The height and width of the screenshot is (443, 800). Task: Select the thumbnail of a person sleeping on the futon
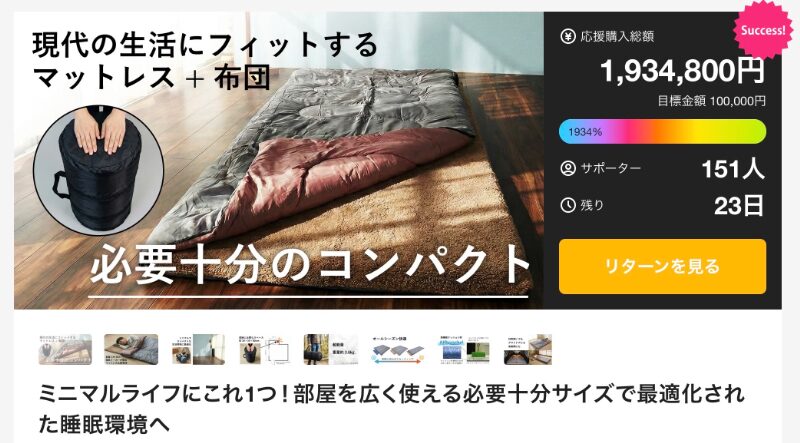click(x=131, y=349)
